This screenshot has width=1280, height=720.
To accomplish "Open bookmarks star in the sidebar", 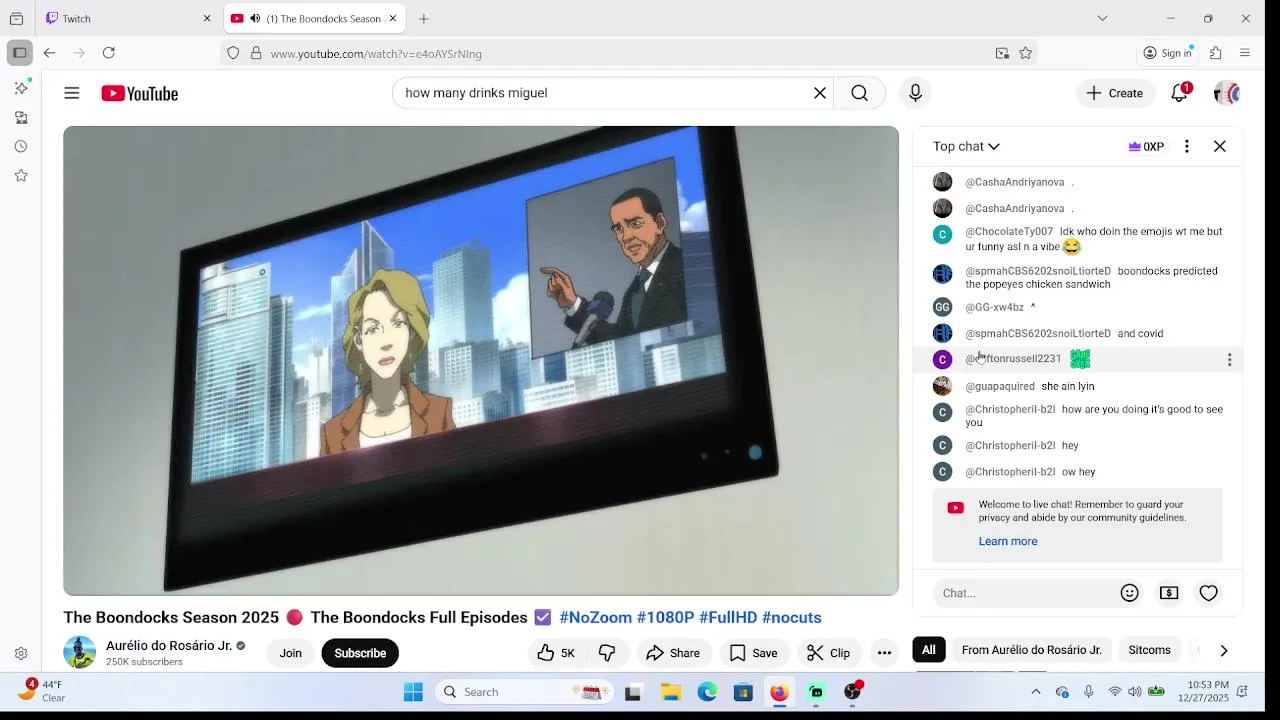I will pyautogui.click(x=21, y=176).
